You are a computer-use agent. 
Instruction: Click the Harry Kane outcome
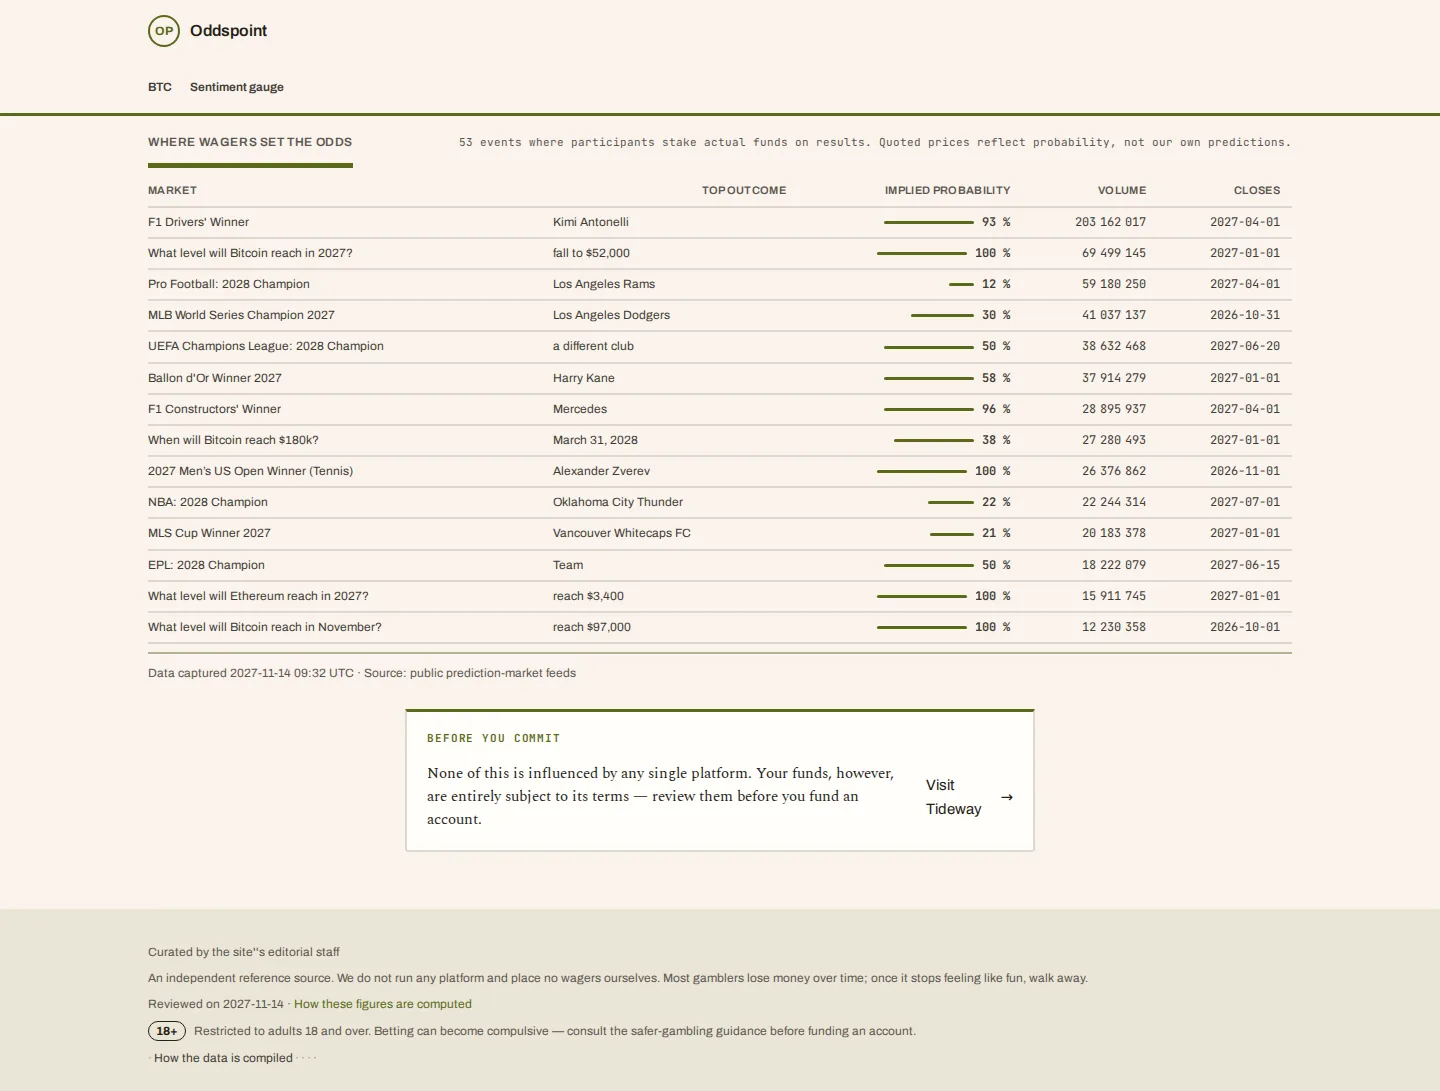(x=584, y=378)
